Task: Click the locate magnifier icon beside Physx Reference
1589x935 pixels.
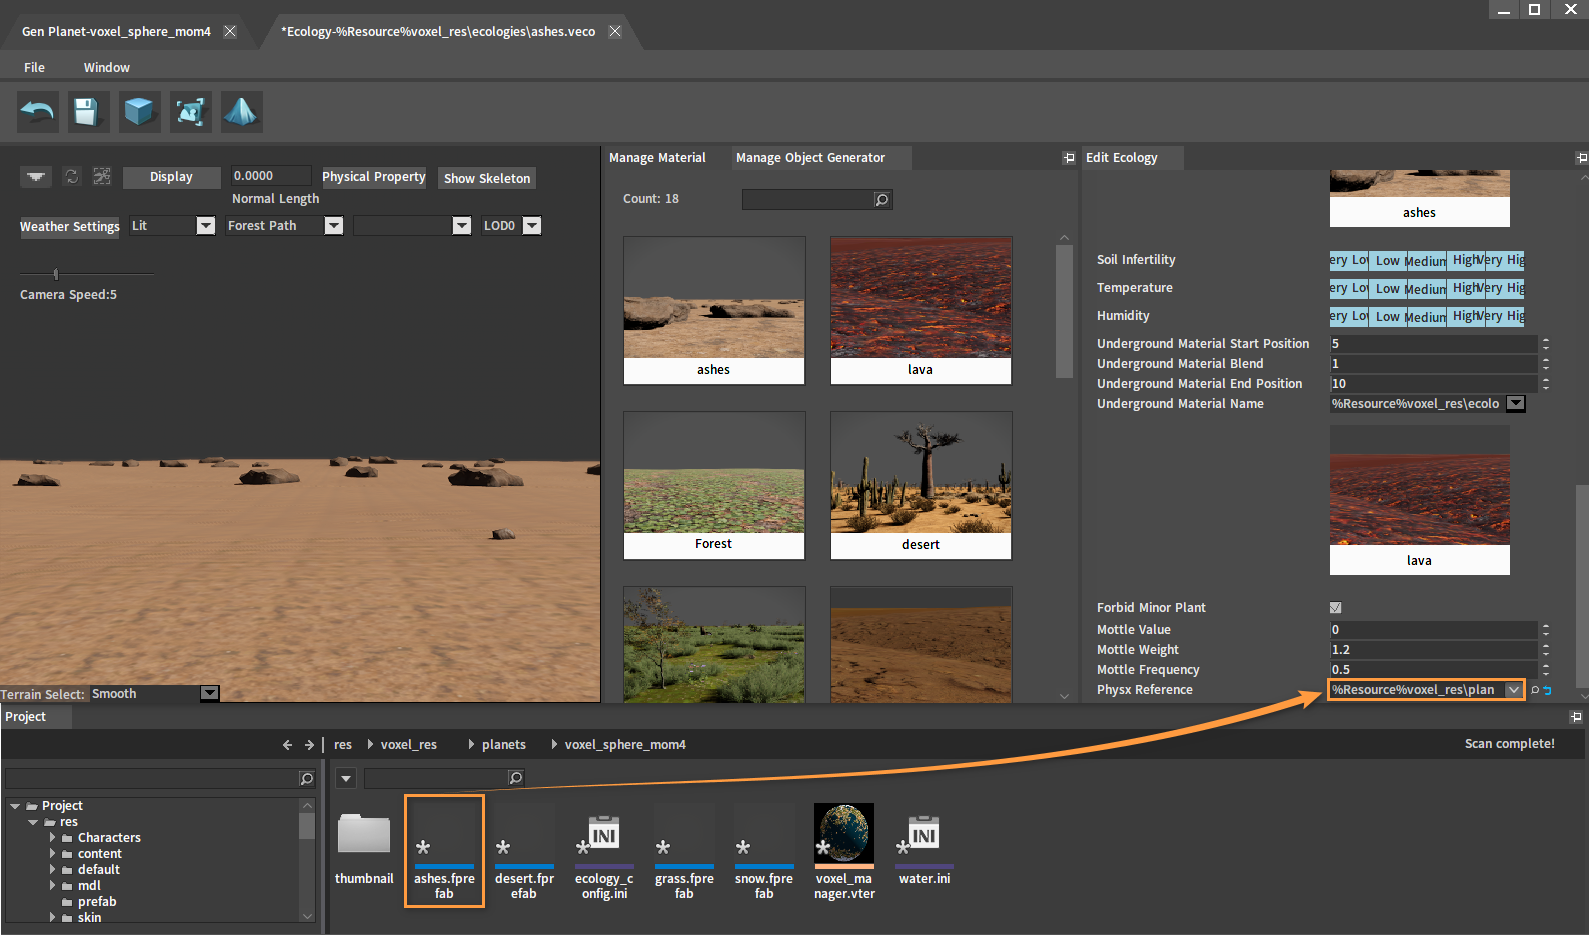Action: [1535, 690]
